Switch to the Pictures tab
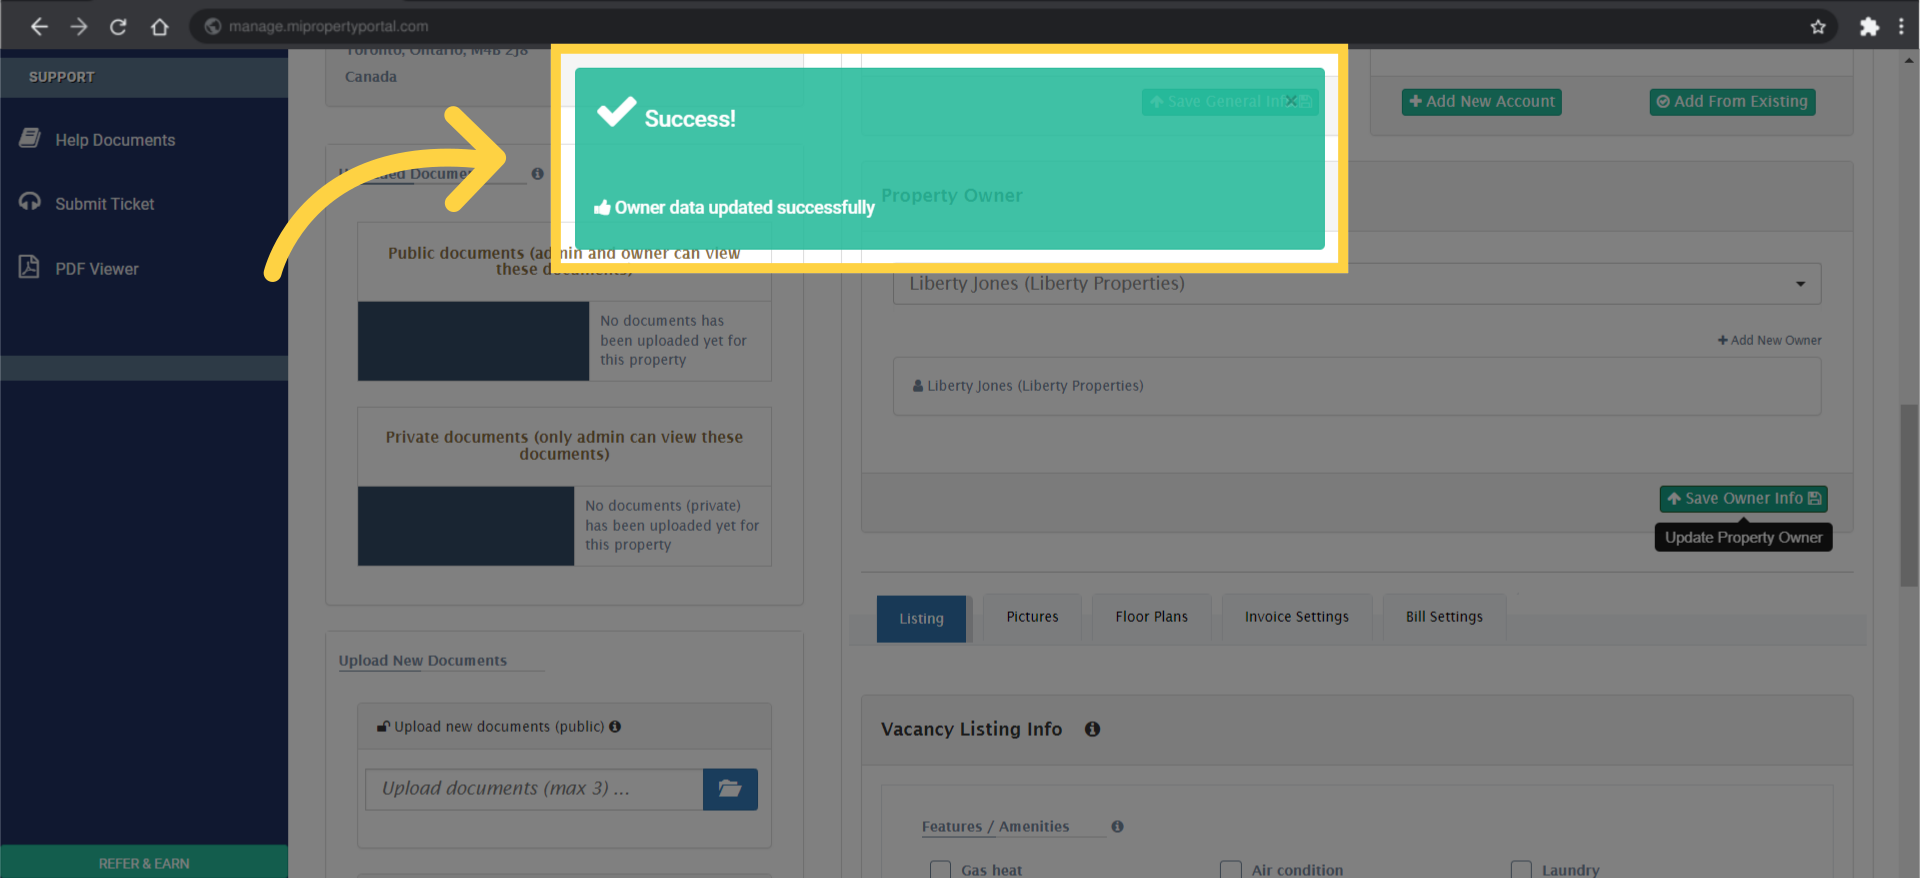The width and height of the screenshot is (1920, 878). pyautogui.click(x=1032, y=617)
